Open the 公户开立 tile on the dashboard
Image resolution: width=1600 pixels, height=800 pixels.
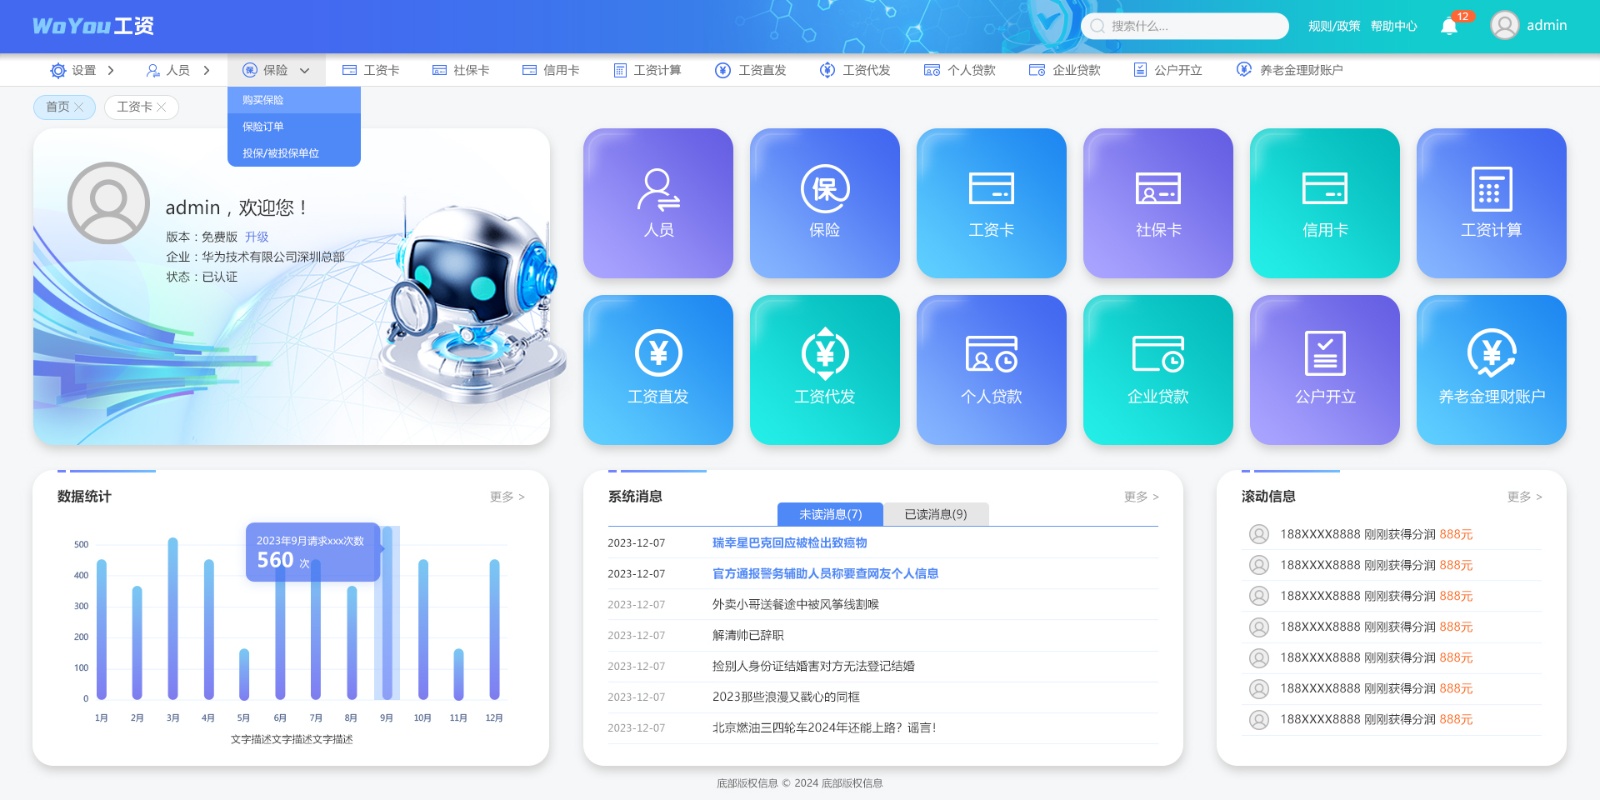pyautogui.click(x=1325, y=370)
